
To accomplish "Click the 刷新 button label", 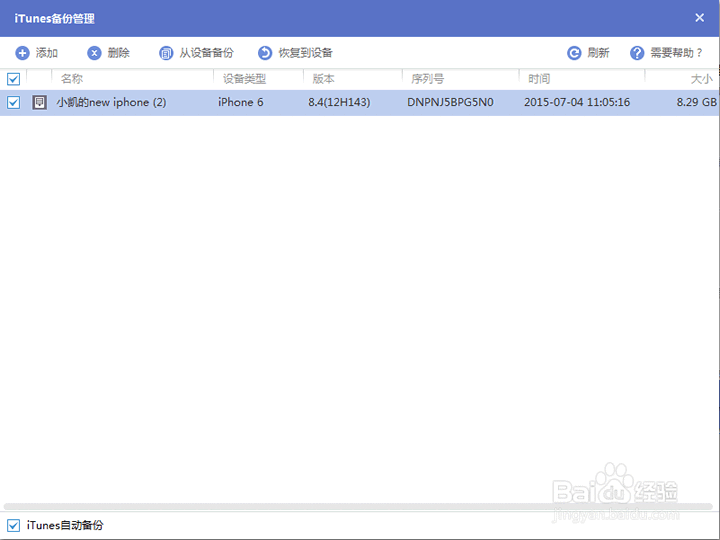I will point(598,53).
